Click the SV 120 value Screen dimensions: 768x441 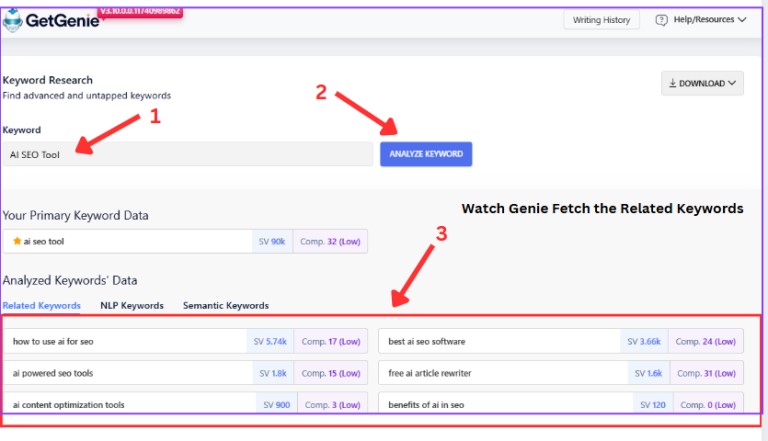tap(653, 405)
